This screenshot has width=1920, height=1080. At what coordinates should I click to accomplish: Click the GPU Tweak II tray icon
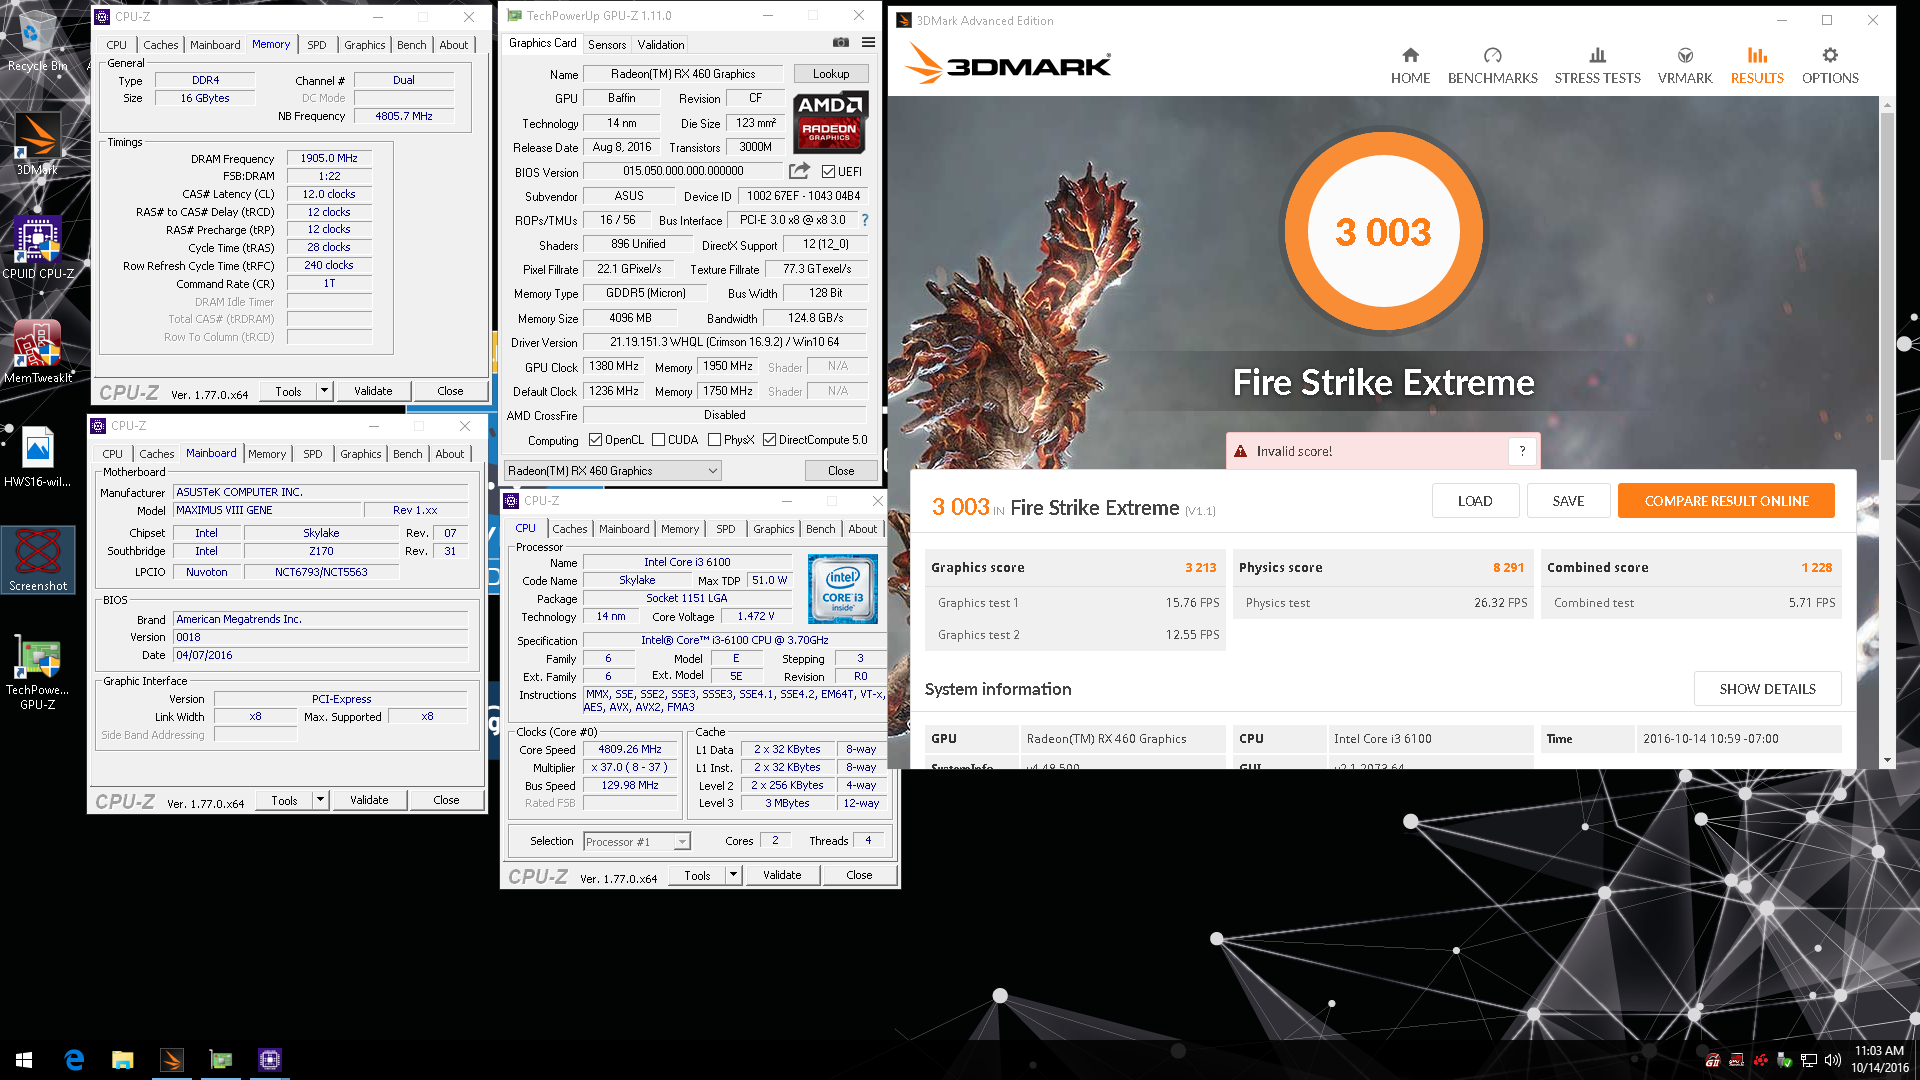(1713, 1060)
